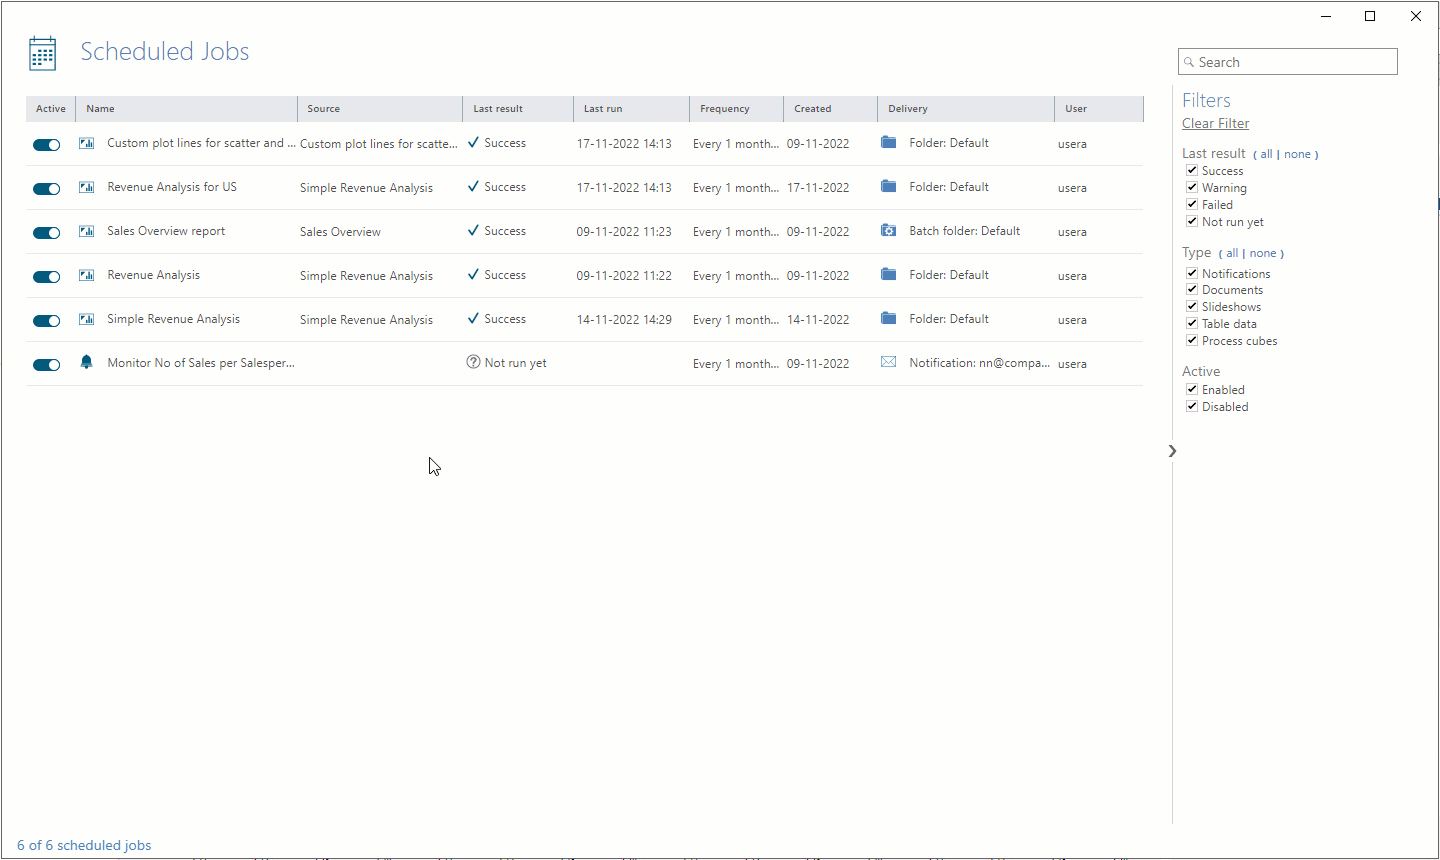This screenshot has width=1440, height=860.
Task: Click the 17-11-2022 14:13 last run of Custom plot lines
Action: click(x=624, y=144)
